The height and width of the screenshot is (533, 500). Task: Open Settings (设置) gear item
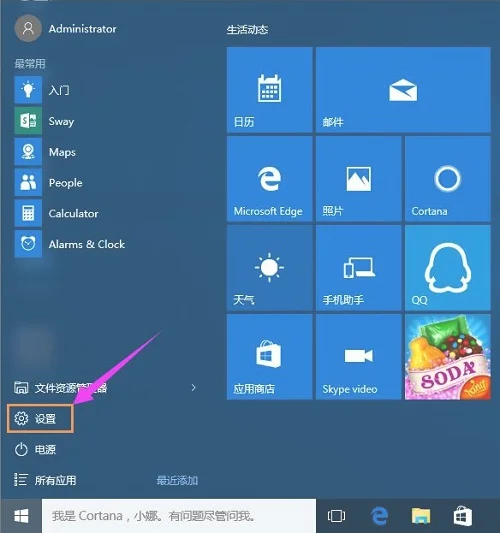(40, 418)
